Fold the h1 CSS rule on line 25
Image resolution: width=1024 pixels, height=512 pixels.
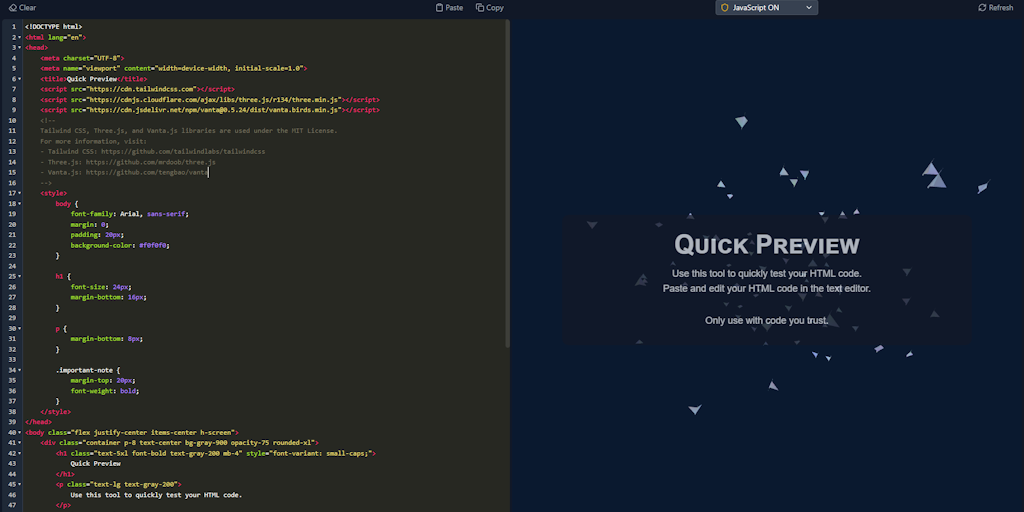19,276
